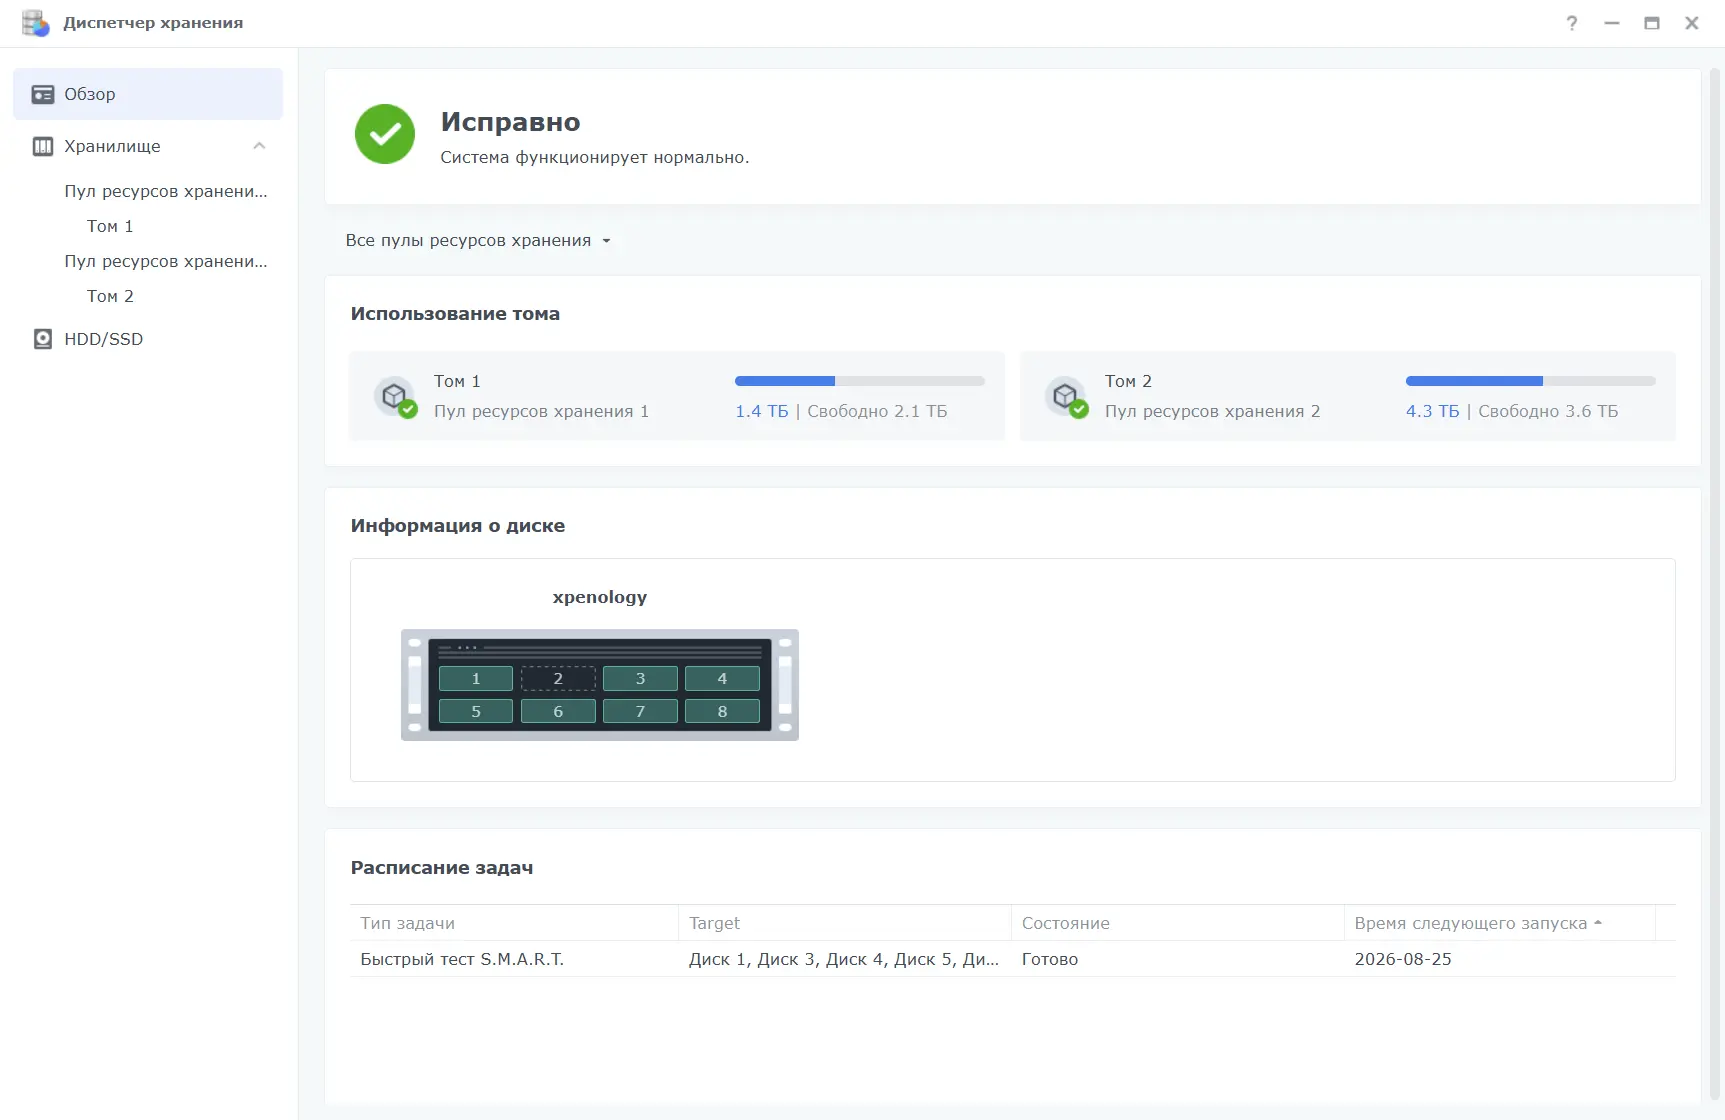Open the Все пулы ресурсов хранения dropdown
1725x1120 pixels.
coord(477,241)
